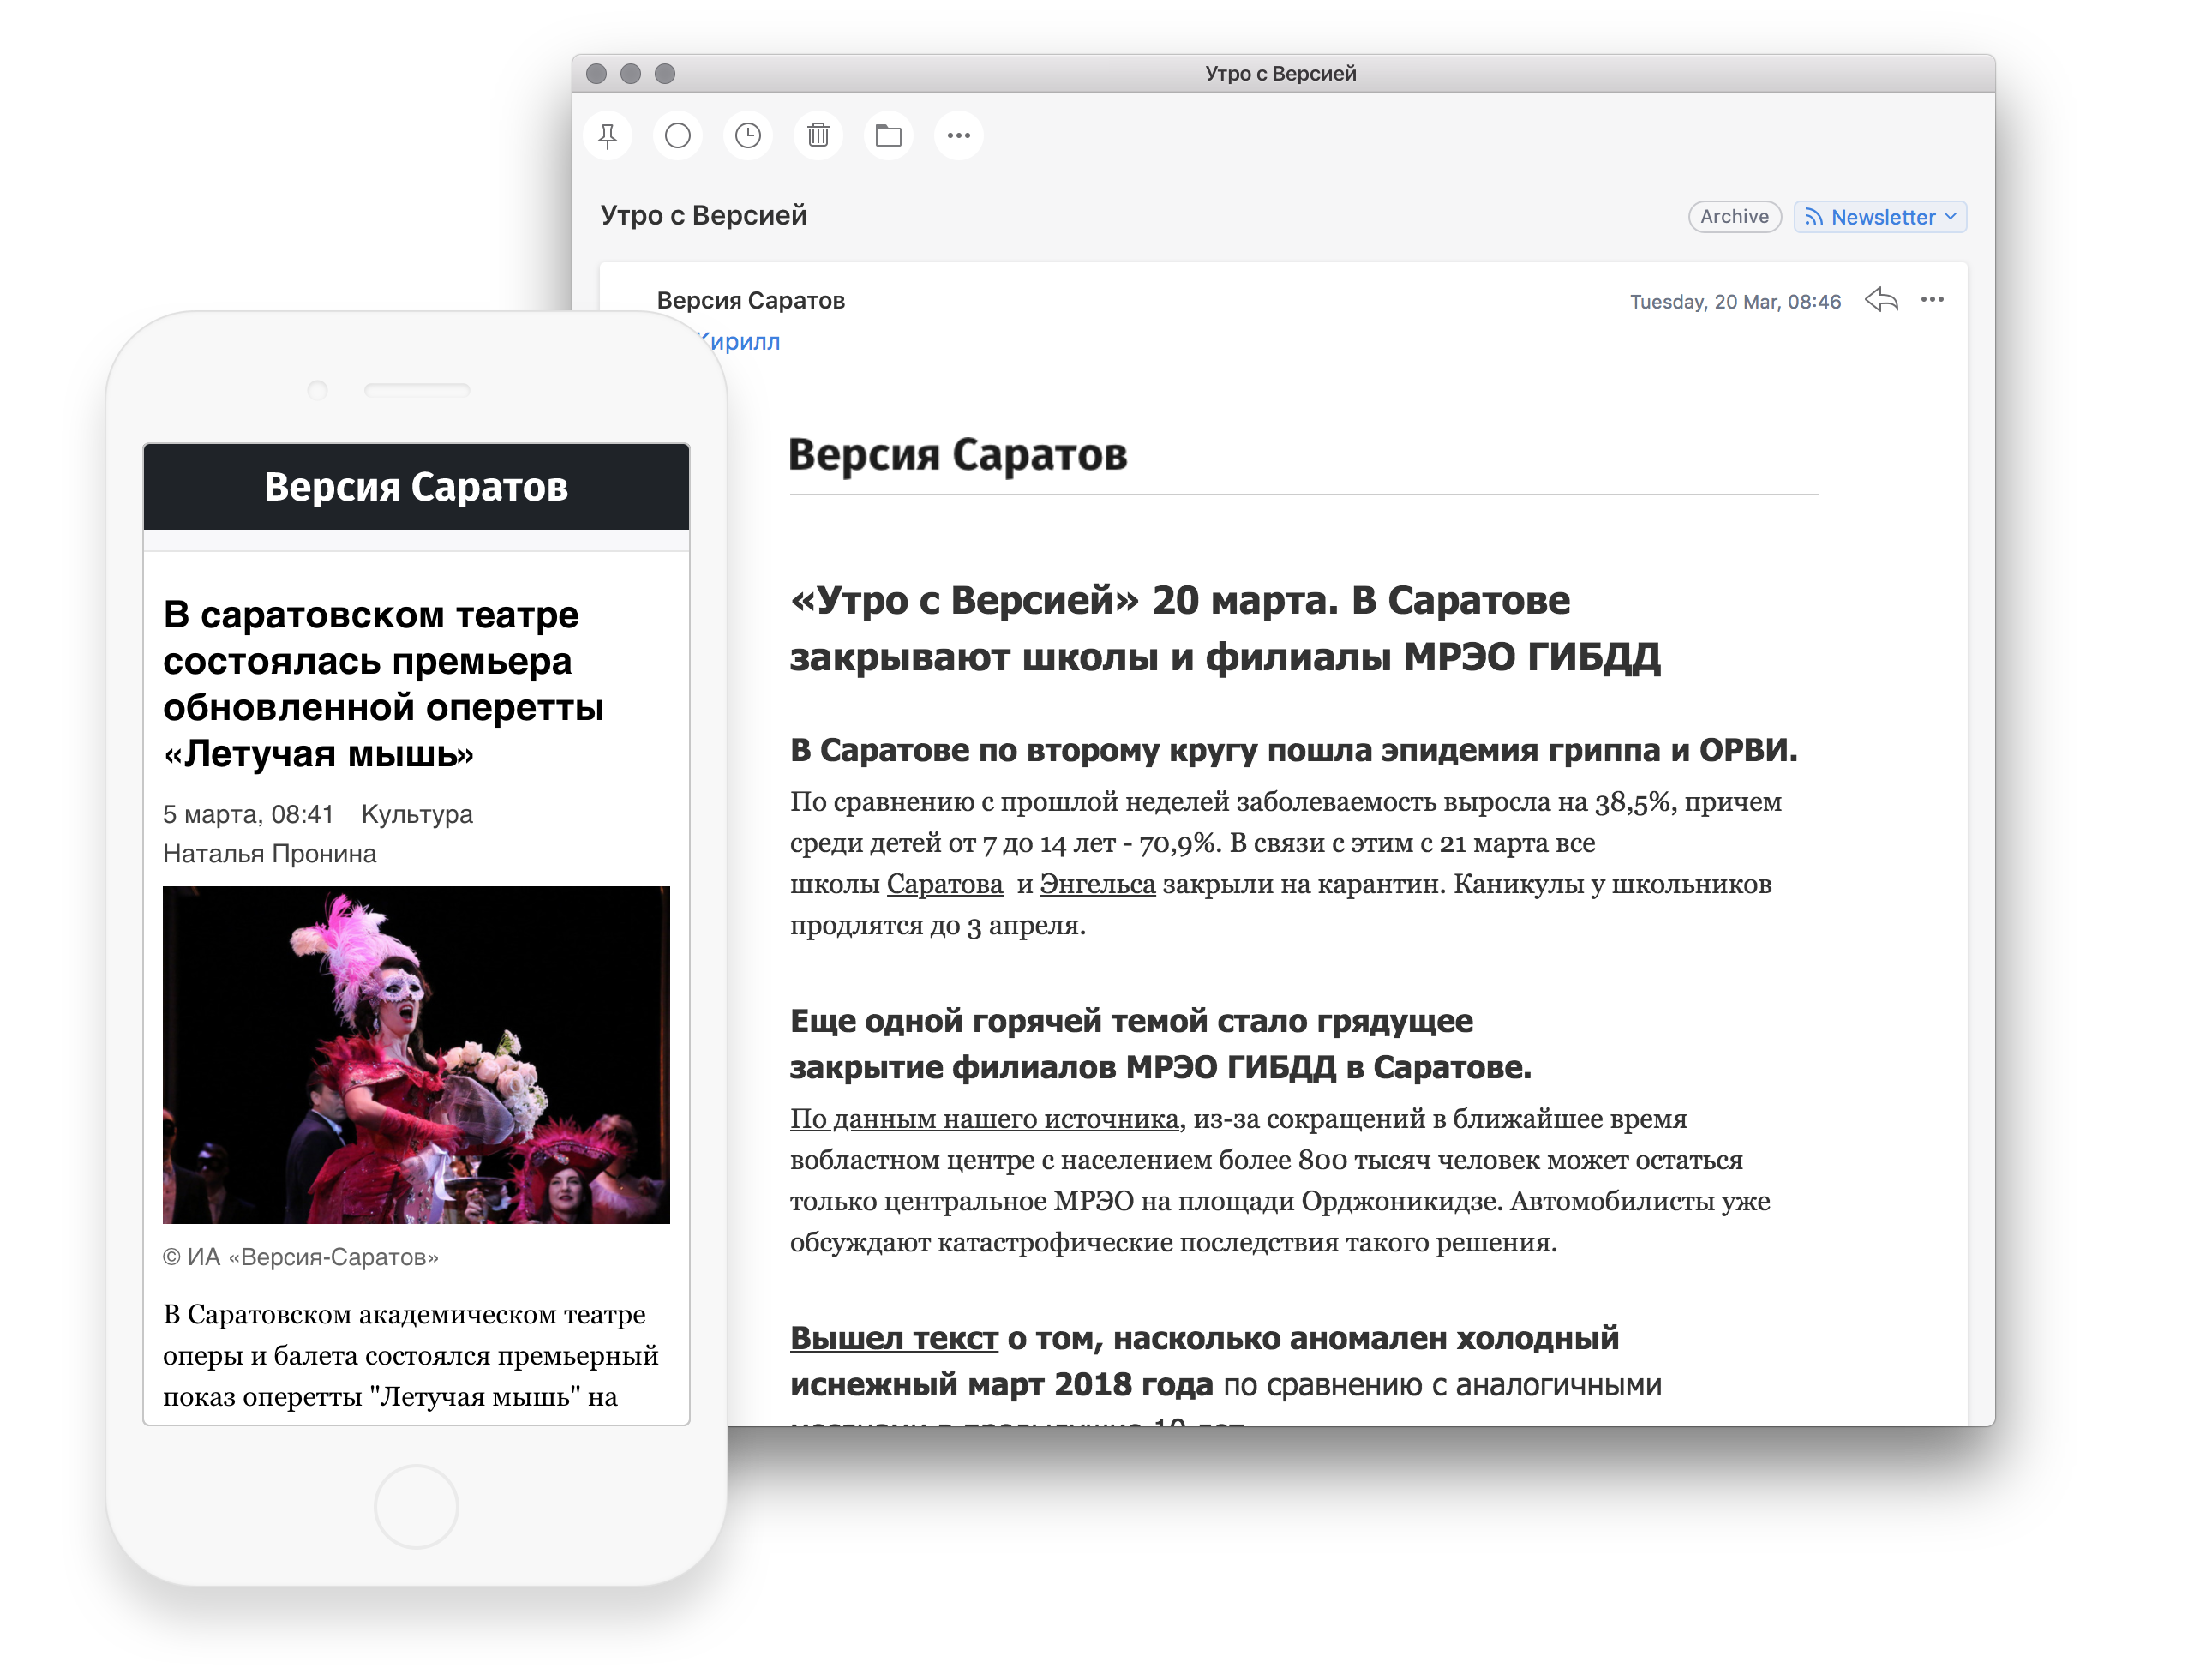The width and height of the screenshot is (2194, 1680).
Task: Snooze email using the clock icon
Action: 747,135
